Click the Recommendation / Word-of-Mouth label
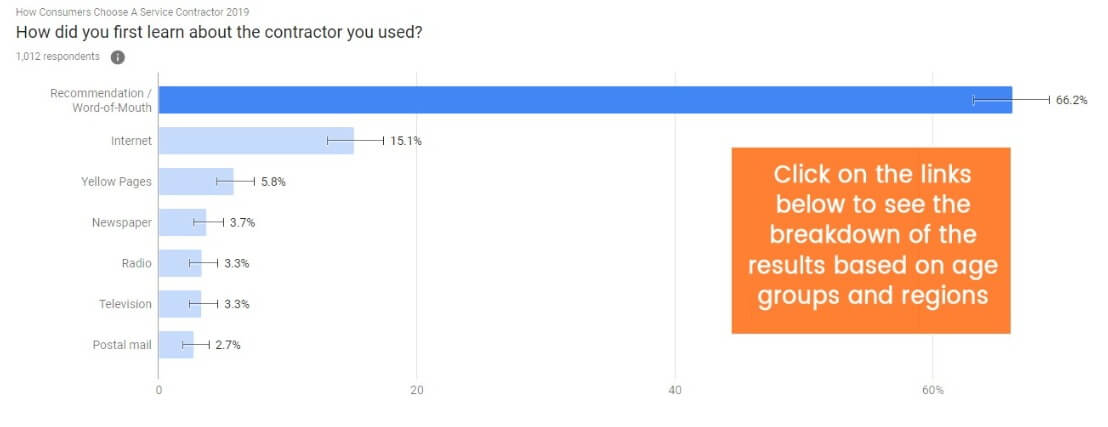Image resolution: width=1108 pixels, height=427 pixels. tap(102, 100)
